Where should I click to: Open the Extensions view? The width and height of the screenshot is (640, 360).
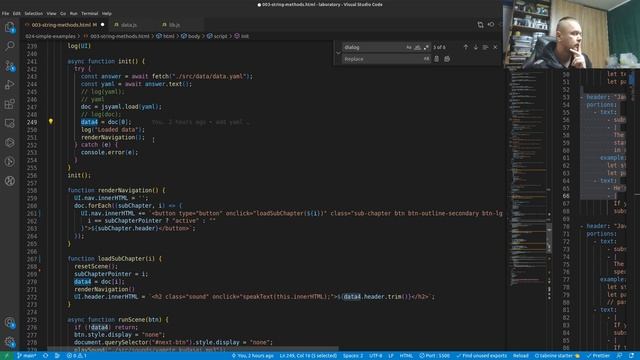[x=10, y=104]
